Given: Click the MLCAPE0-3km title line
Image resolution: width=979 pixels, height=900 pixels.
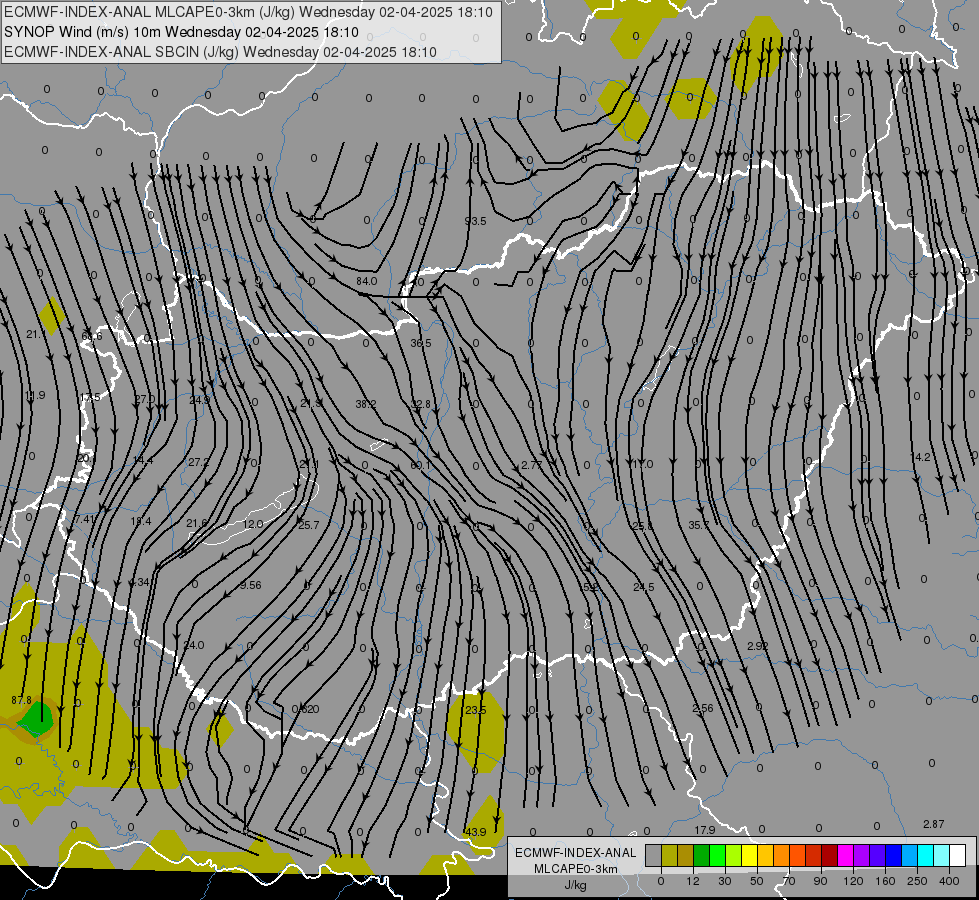Looking at the screenshot, I should pos(248,12).
